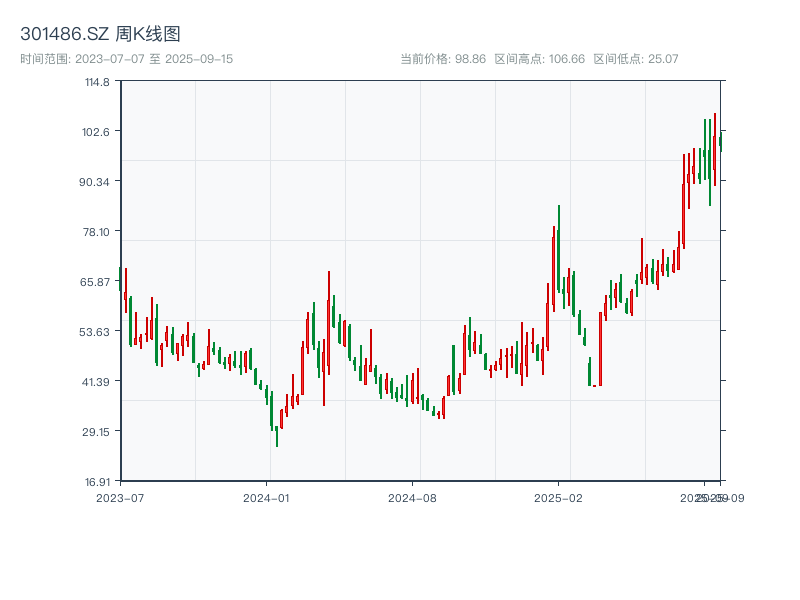This screenshot has width=800, height=600.
Task: Click y-axis label 53.63
Action: click(x=95, y=332)
